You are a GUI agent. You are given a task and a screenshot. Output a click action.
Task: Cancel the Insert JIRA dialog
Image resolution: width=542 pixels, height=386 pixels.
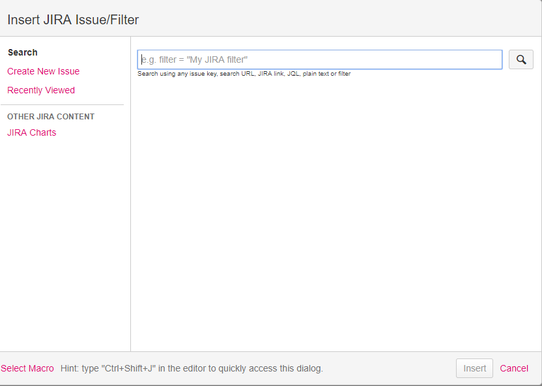(514, 368)
